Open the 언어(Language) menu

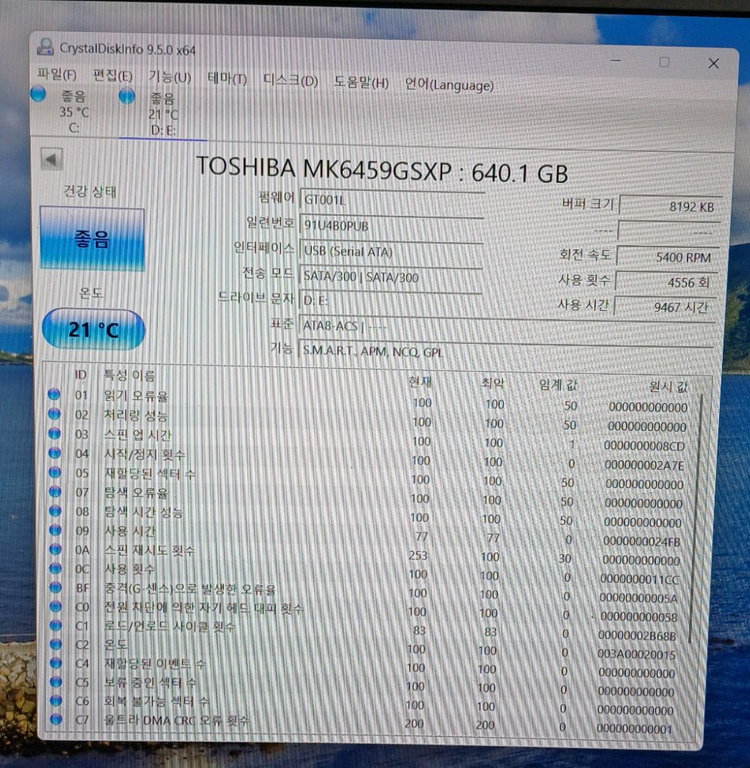pos(449,85)
